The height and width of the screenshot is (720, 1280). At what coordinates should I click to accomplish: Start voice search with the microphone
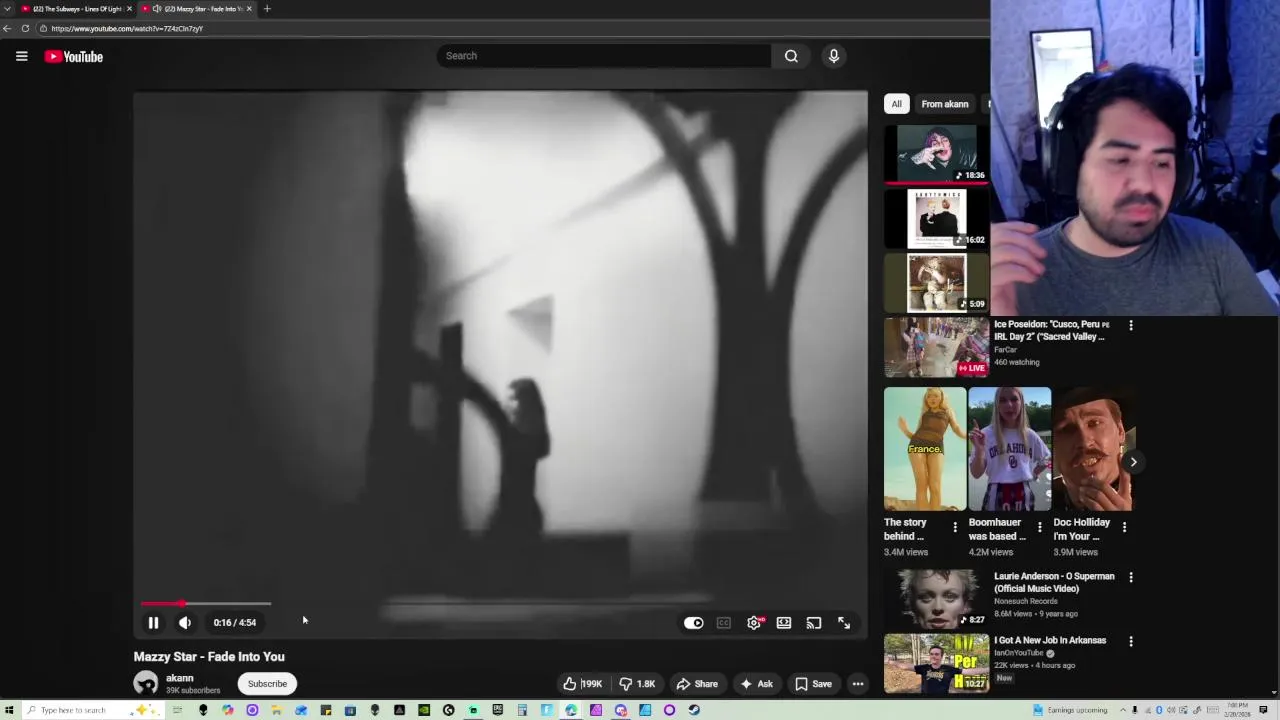pos(833,56)
